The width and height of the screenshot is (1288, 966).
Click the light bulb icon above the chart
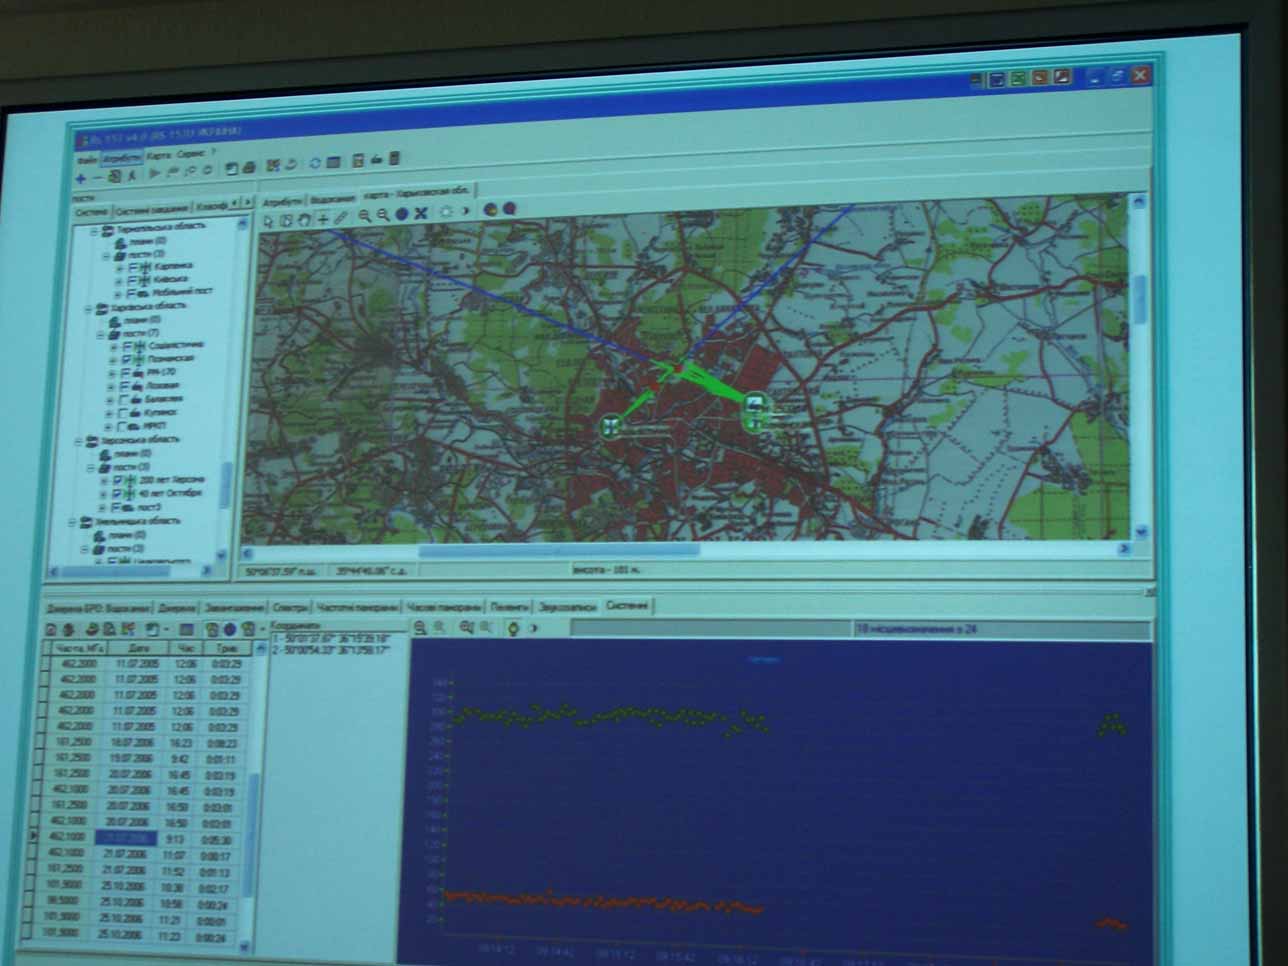tap(513, 628)
